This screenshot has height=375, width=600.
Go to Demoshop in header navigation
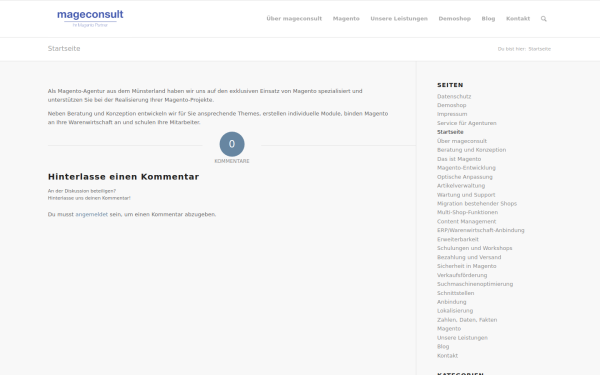click(x=455, y=19)
